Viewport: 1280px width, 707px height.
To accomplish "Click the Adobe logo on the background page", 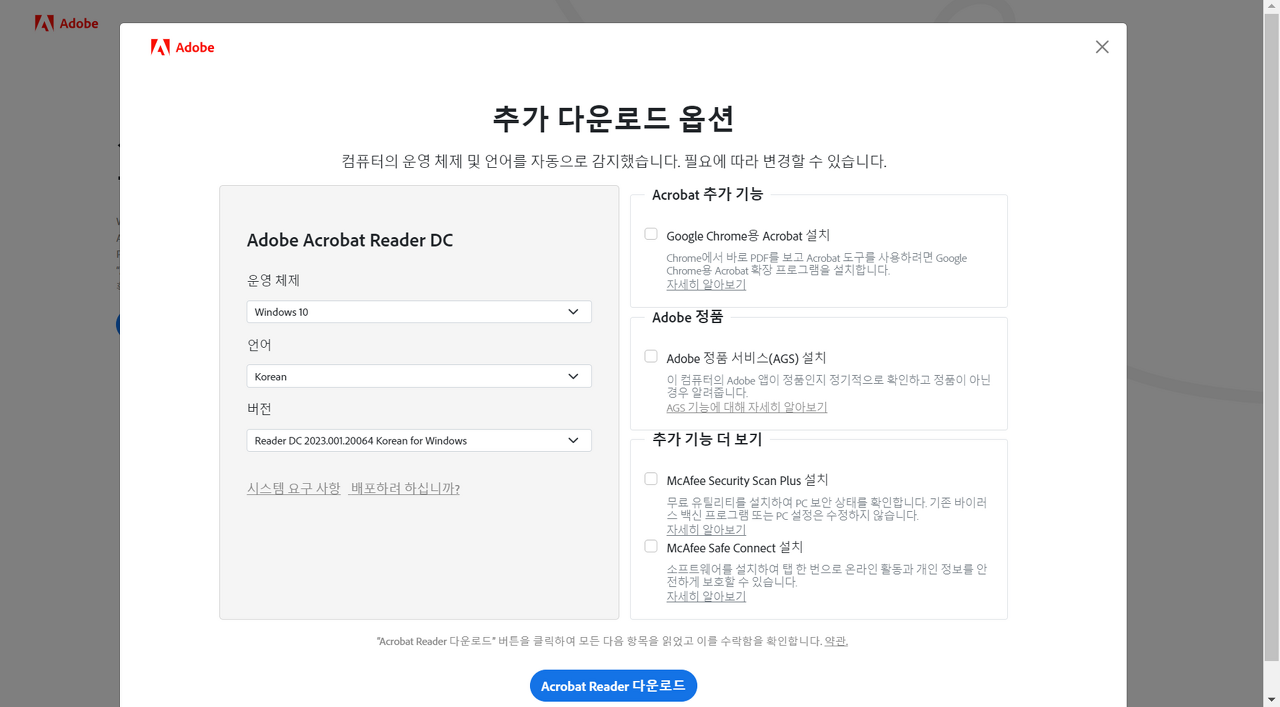I will 66,23.
